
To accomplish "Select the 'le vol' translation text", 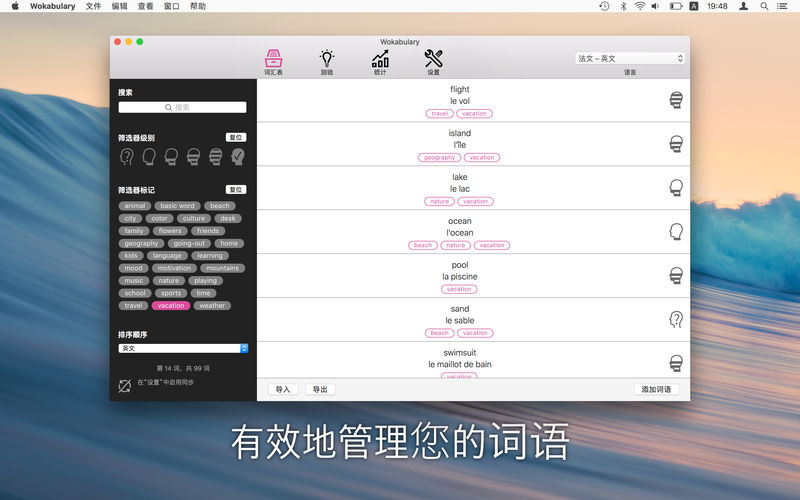I will click(460, 101).
